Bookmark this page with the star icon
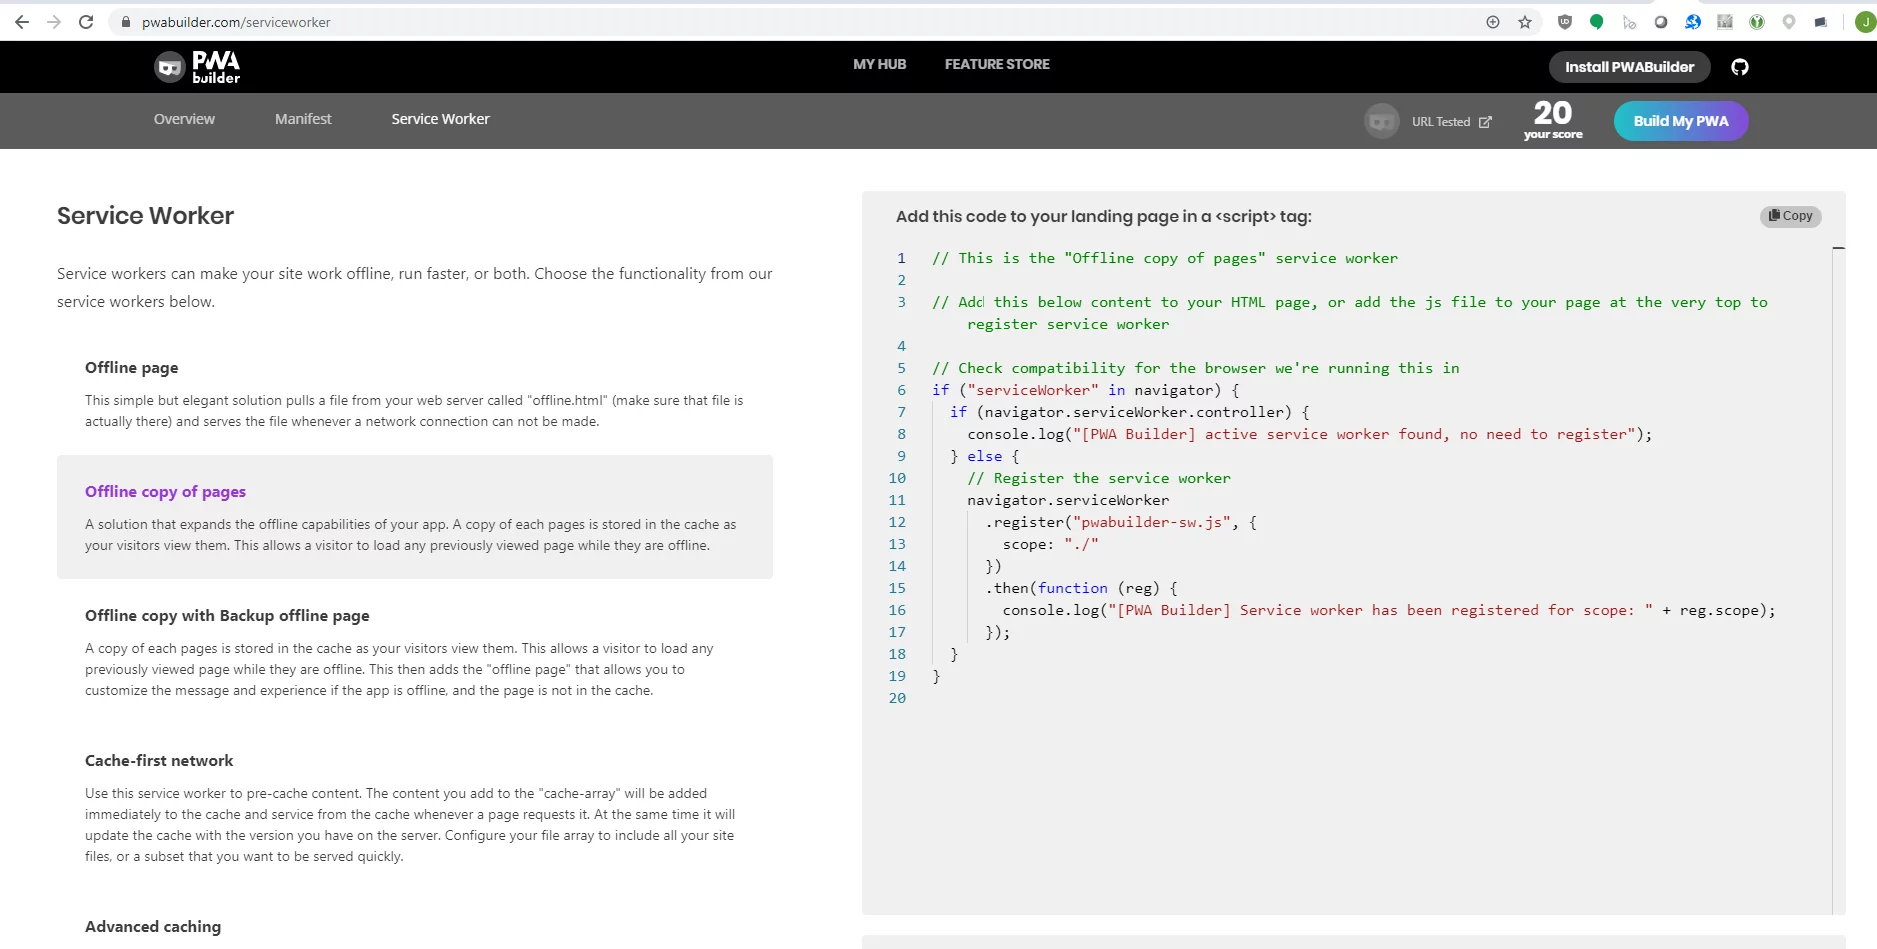1877x949 pixels. 1525,22
